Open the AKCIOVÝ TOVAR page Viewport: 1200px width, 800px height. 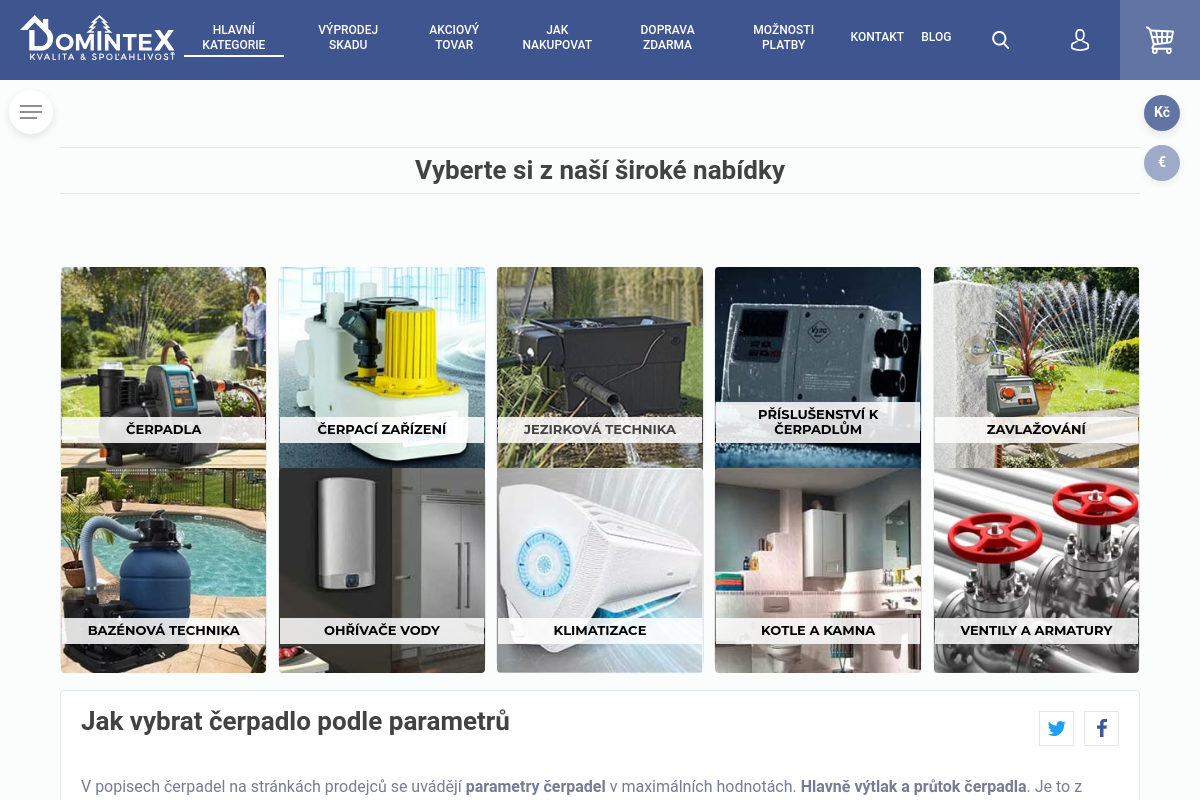454,37
